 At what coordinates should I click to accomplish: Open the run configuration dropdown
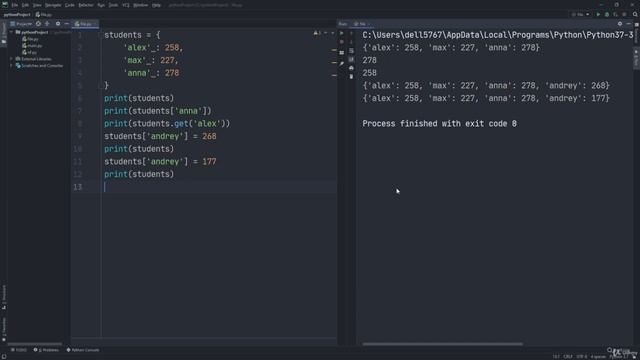(x=581, y=14)
